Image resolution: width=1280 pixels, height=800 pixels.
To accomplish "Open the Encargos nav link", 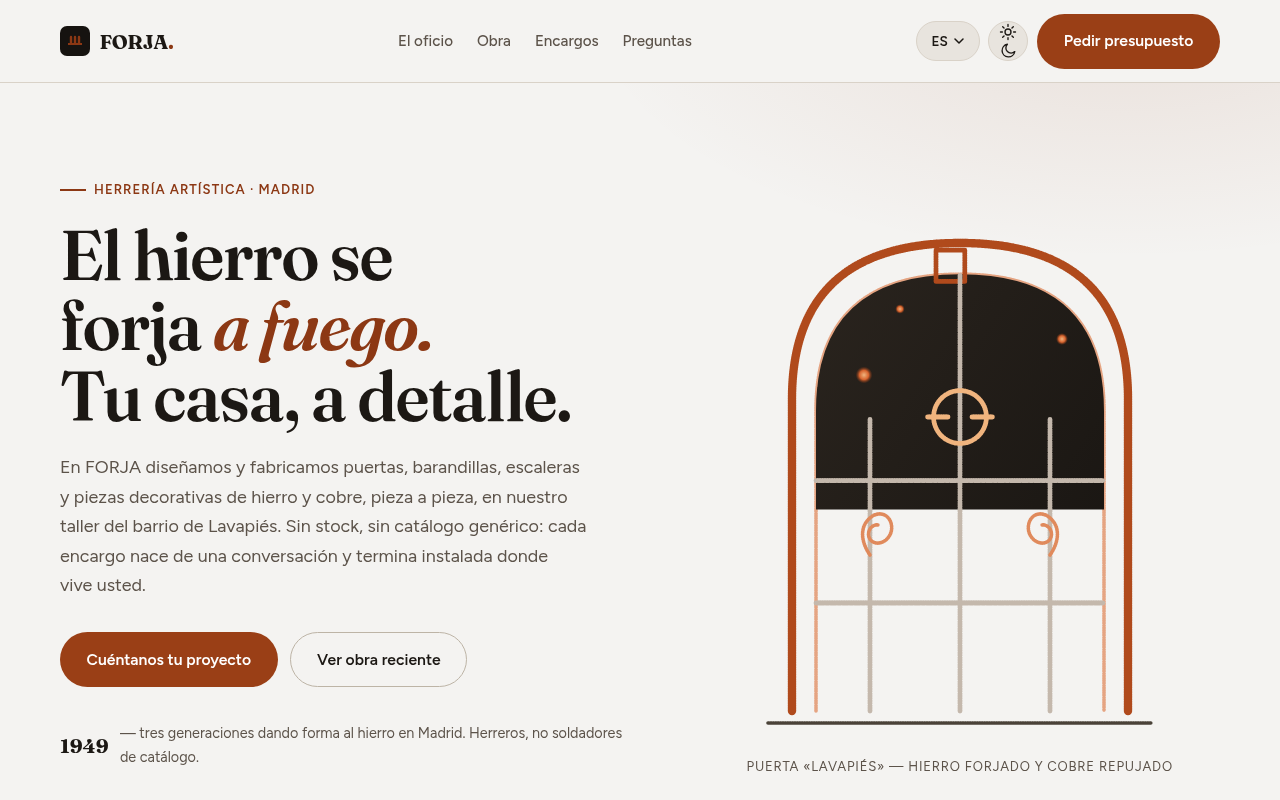I will [x=567, y=41].
